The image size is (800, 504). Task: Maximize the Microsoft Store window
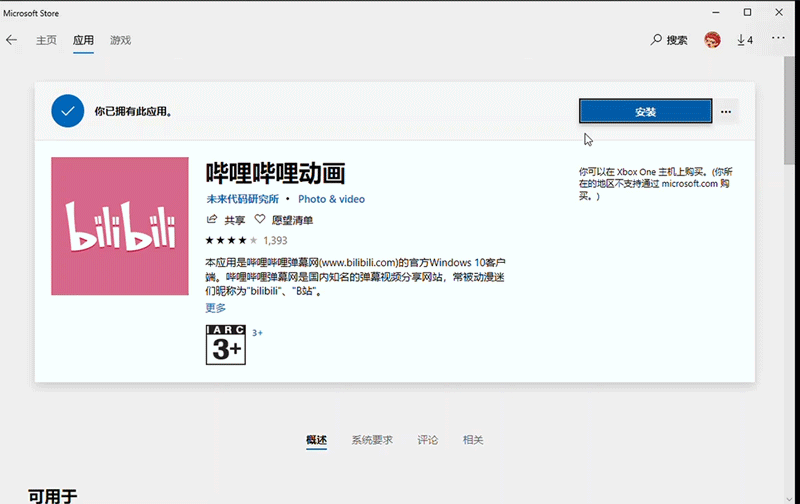[747, 12]
